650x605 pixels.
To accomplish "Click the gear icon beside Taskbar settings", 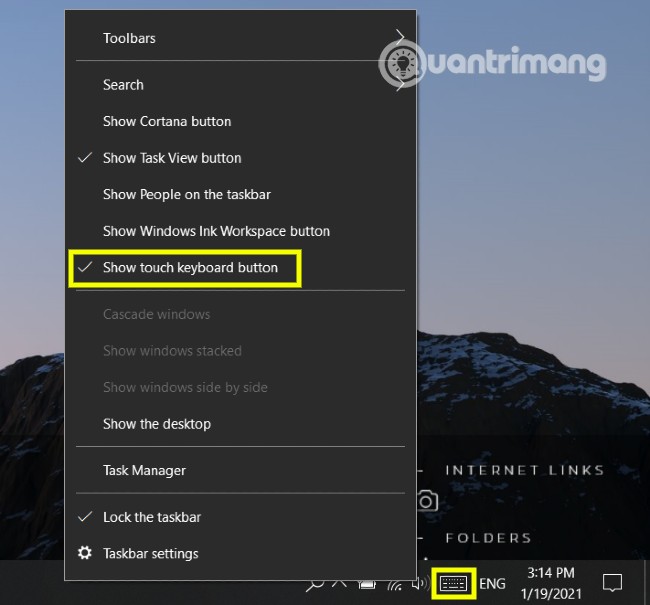I will click(85, 553).
